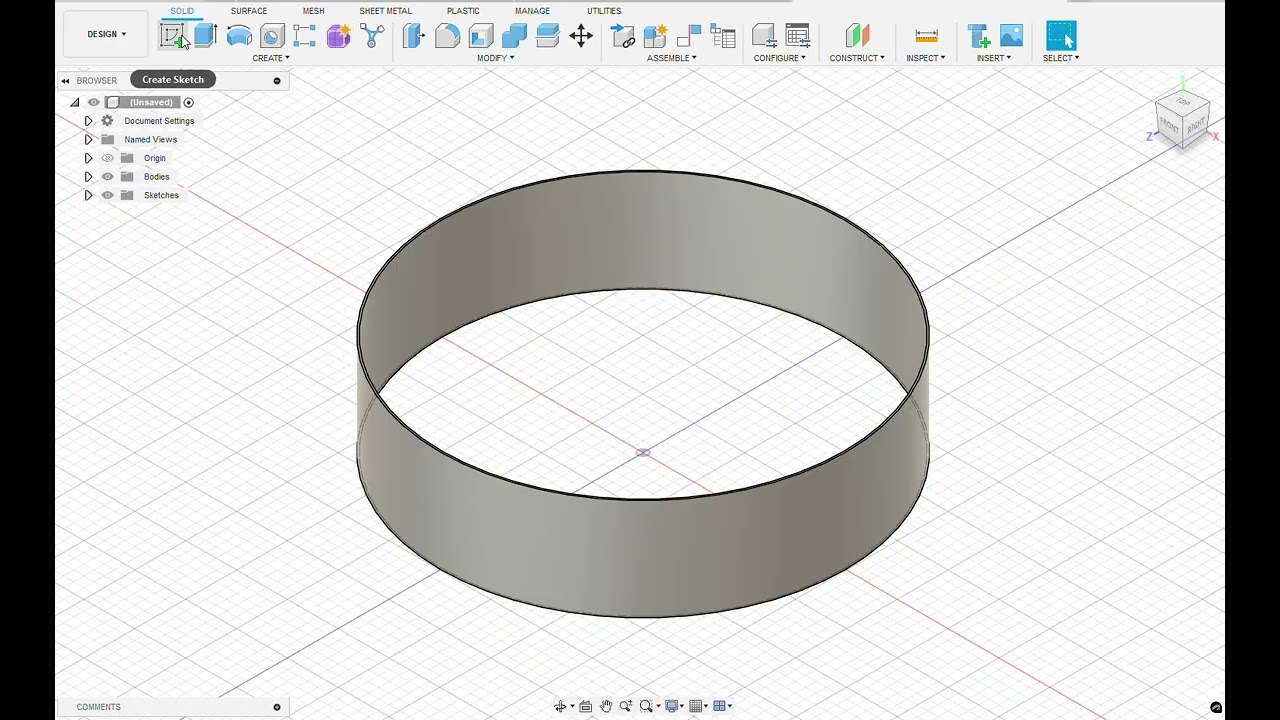This screenshot has width=1280, height=720.
Task: Select the Move/Copy tool
Action: click(x=581, y=36)
